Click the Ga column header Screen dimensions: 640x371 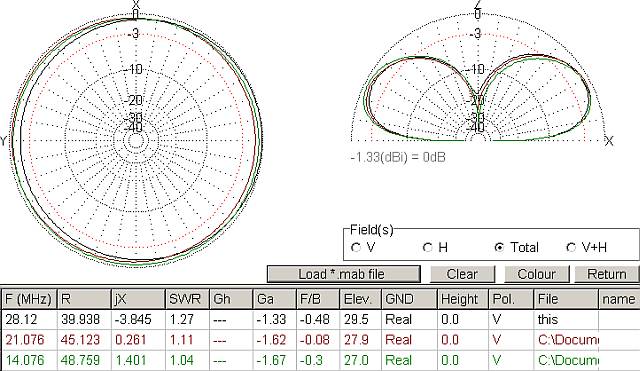coord(274,299)
